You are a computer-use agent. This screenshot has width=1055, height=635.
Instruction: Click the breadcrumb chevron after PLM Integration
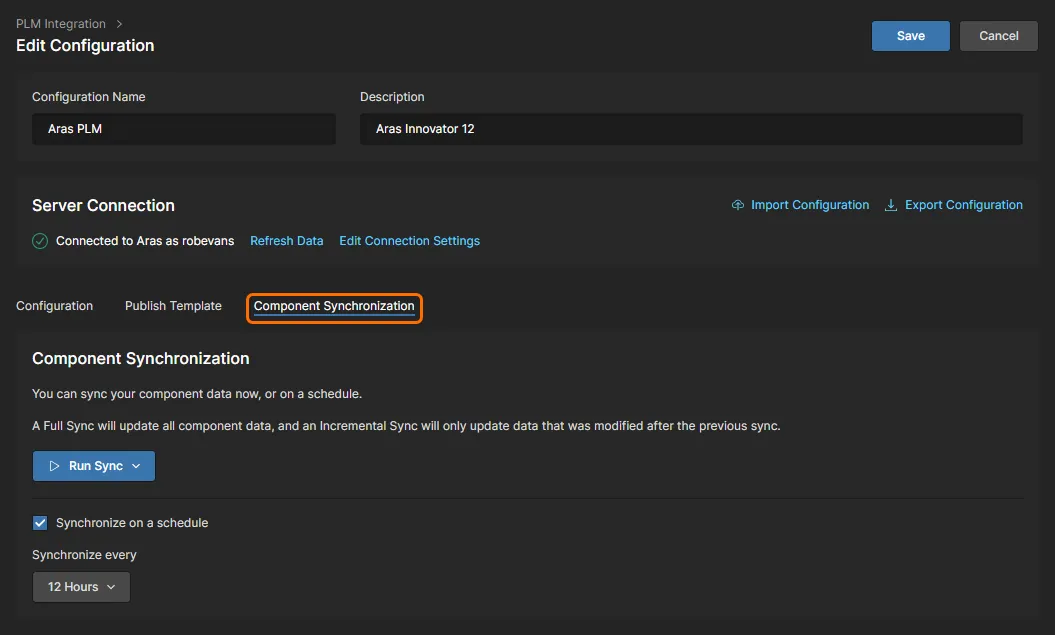[x=120, y=23]
